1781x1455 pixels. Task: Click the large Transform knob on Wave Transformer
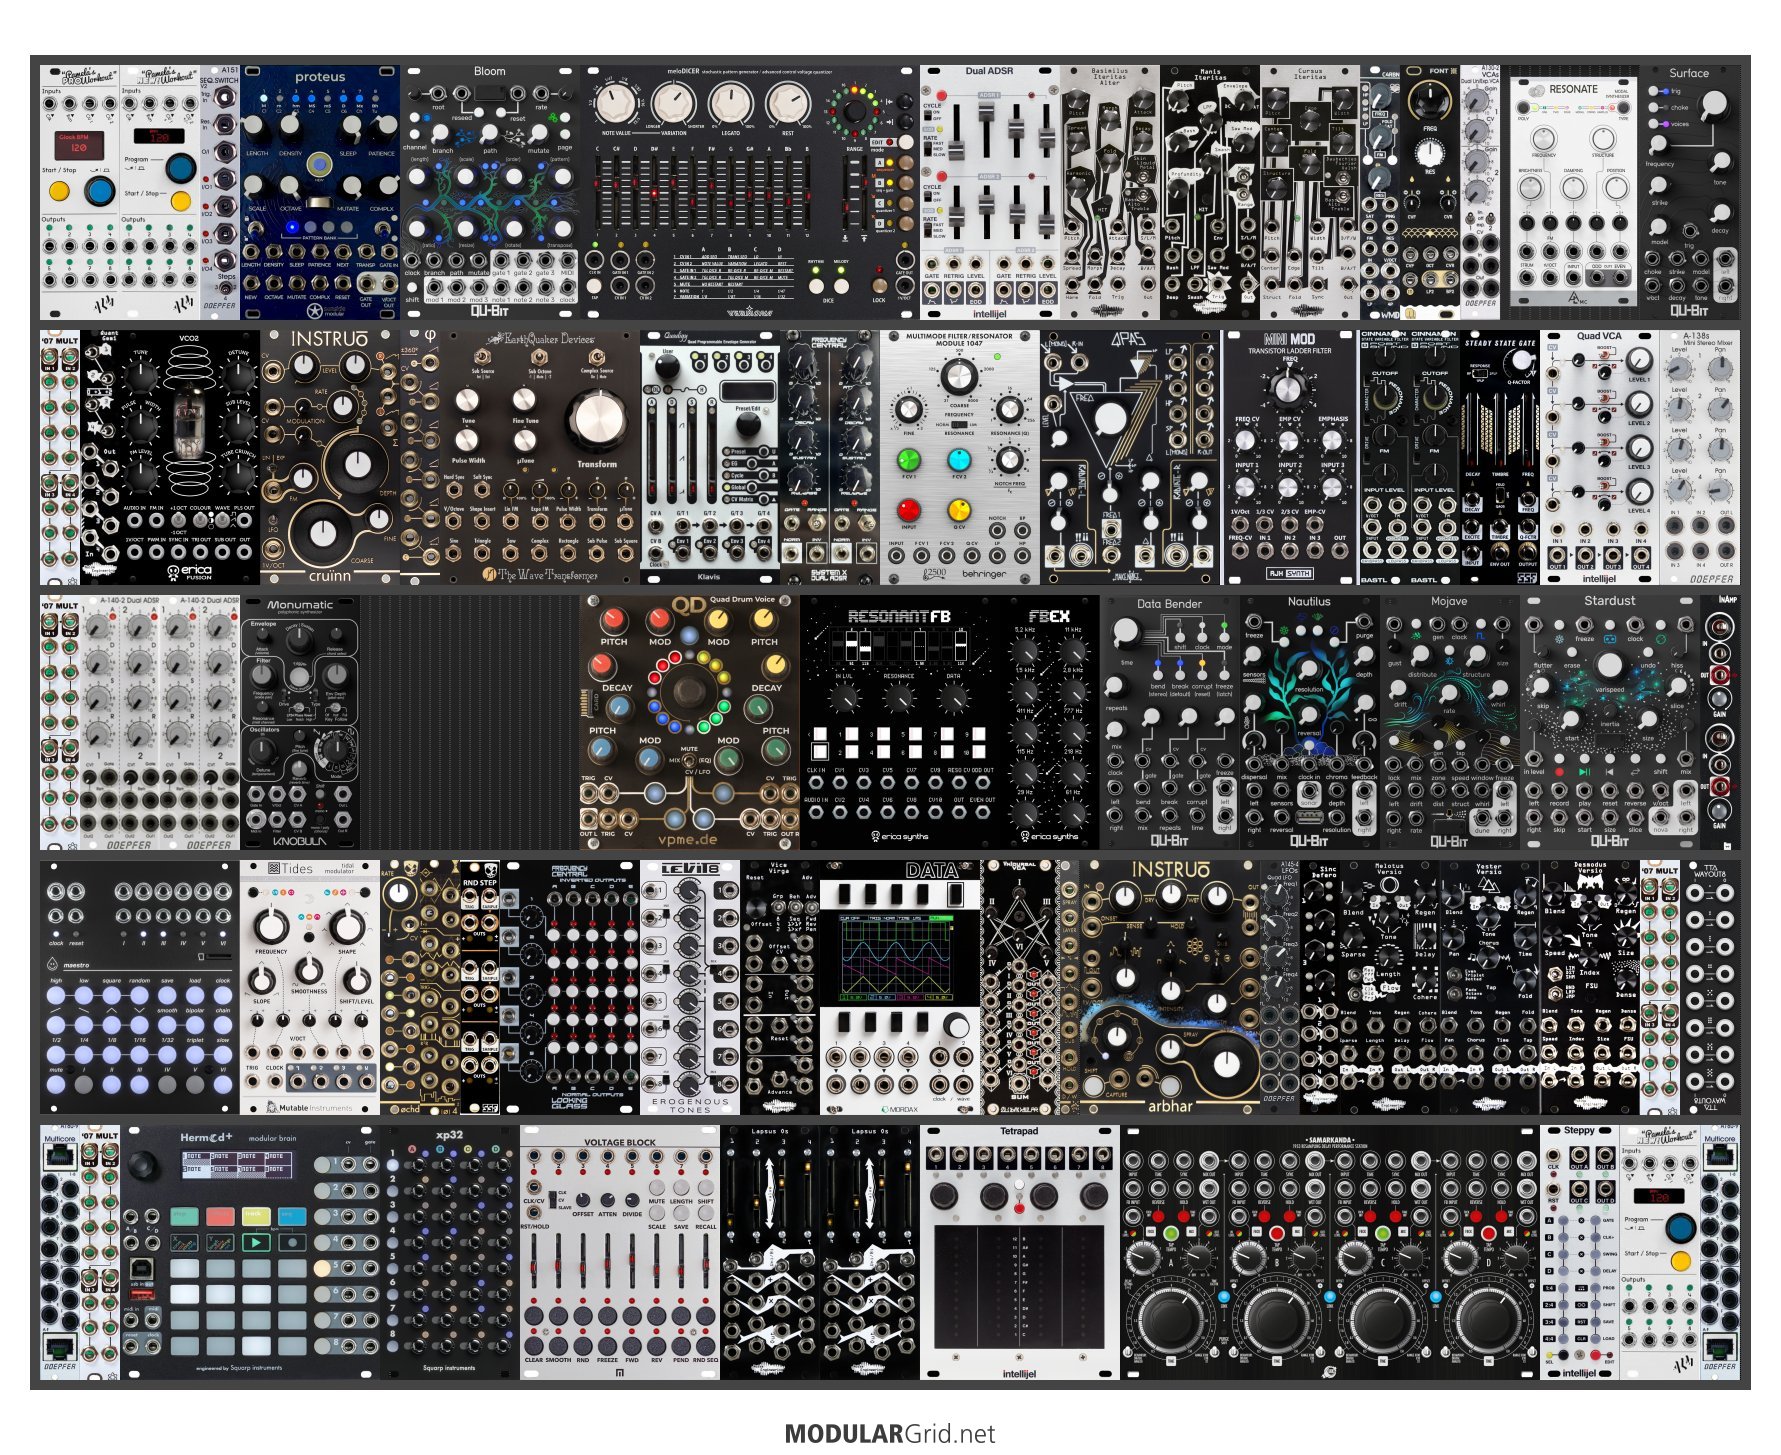pos(598,419)
